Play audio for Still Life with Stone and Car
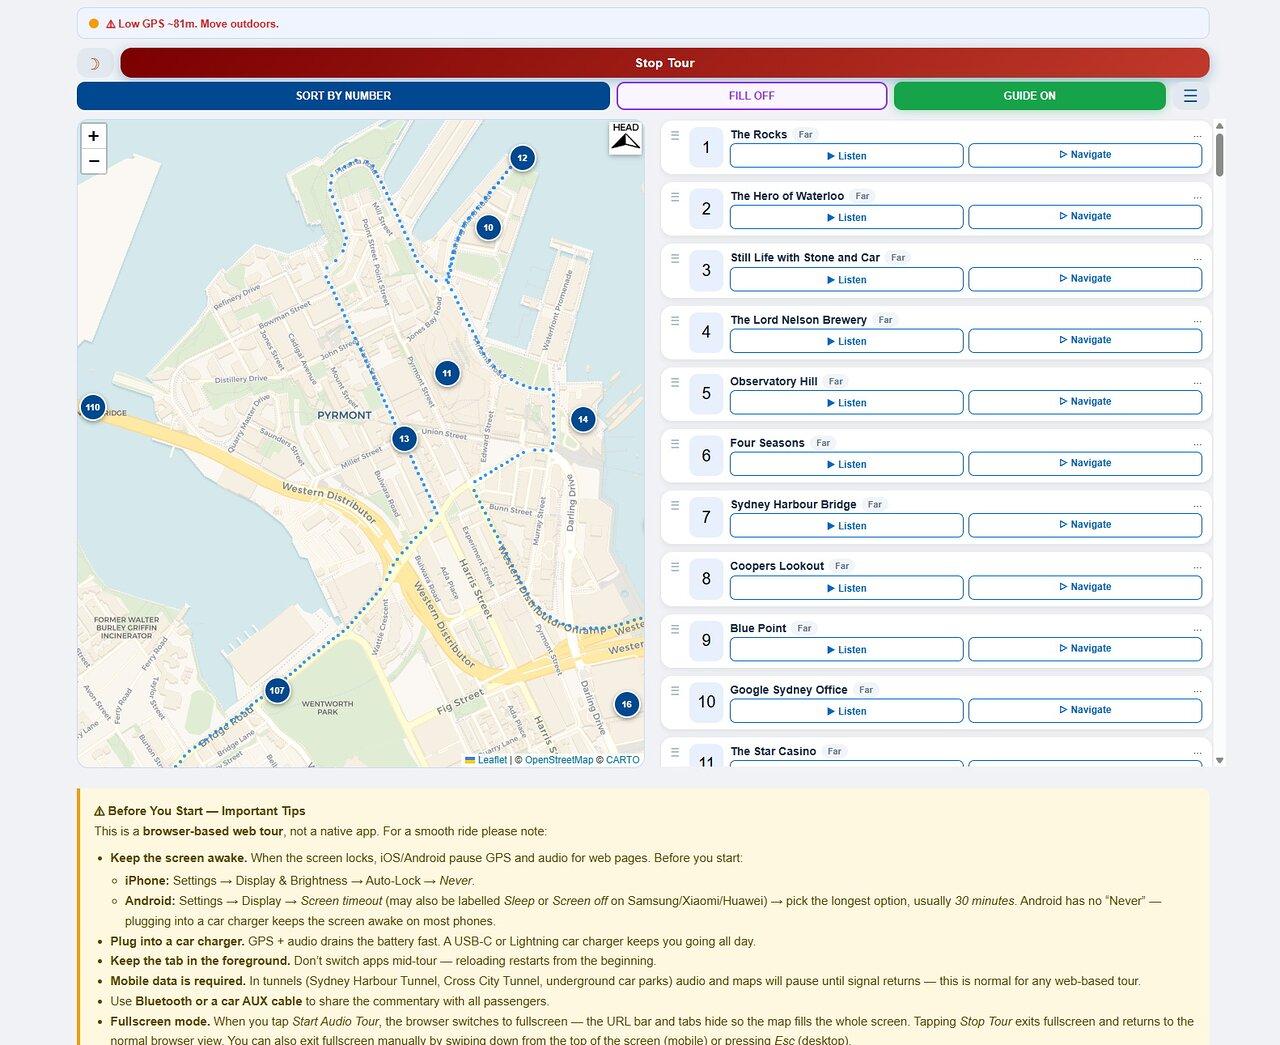This screenshot has width=1280, height=1045. tap(847, 280)
